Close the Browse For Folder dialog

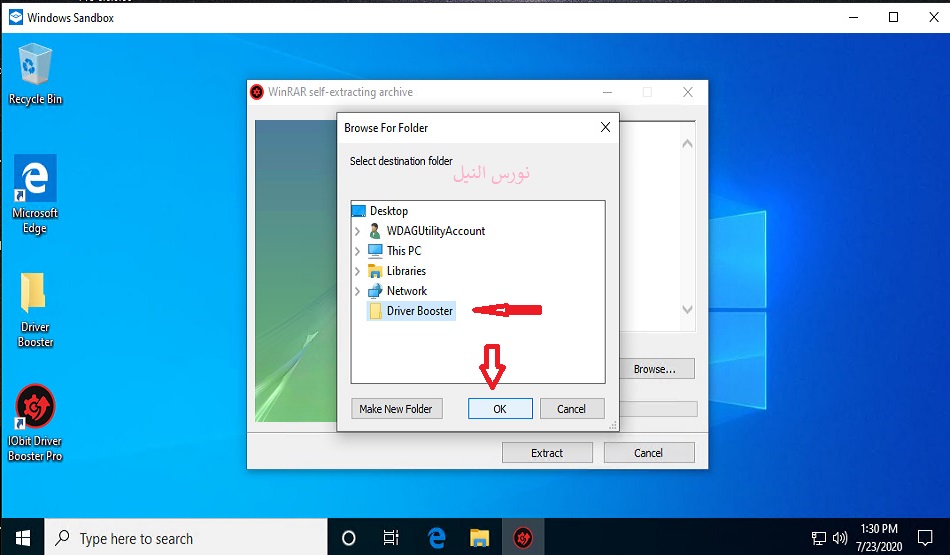[x=605, y=128]
